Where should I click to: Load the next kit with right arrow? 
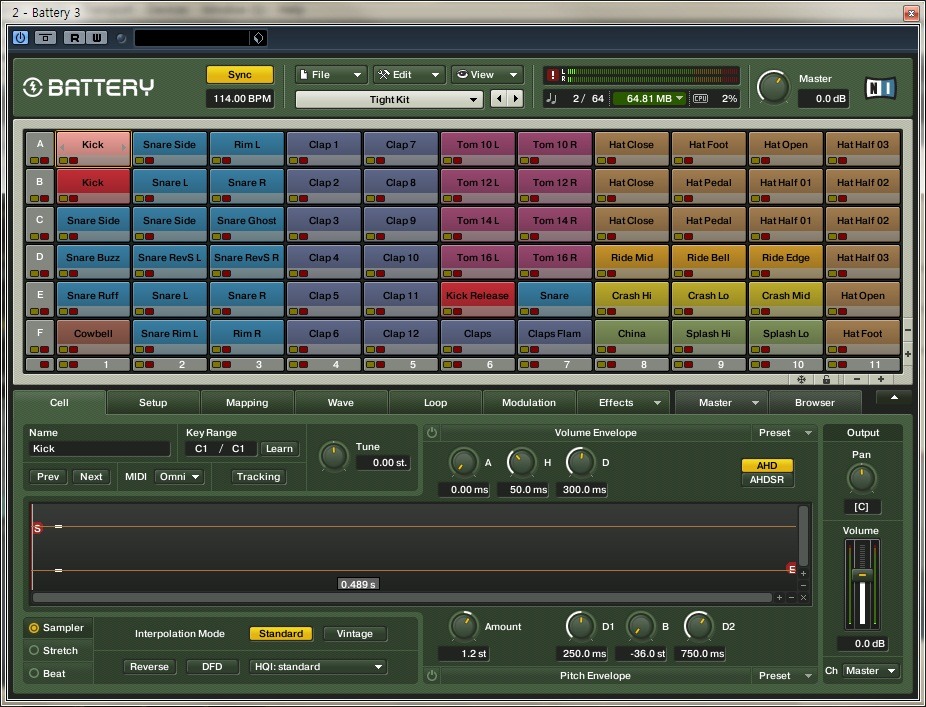tap(516, 99)
